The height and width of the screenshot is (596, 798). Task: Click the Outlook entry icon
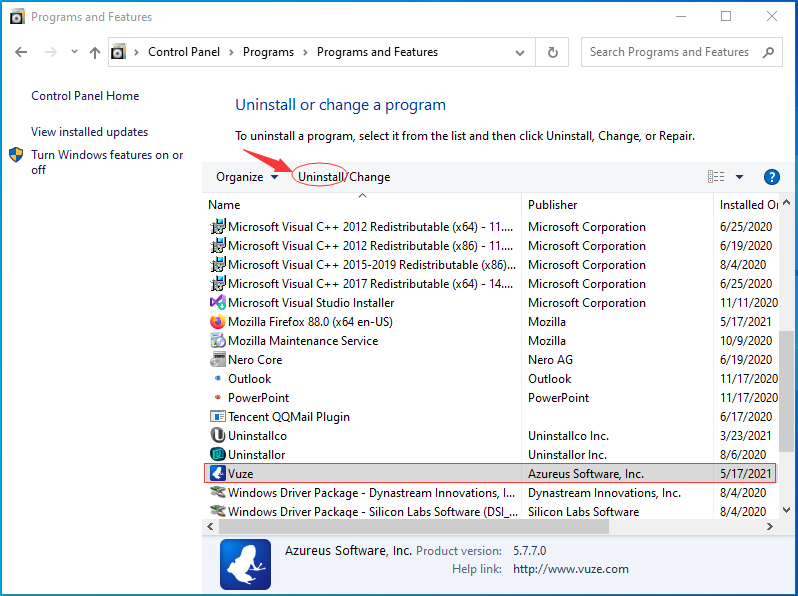[x=218, y=378]
